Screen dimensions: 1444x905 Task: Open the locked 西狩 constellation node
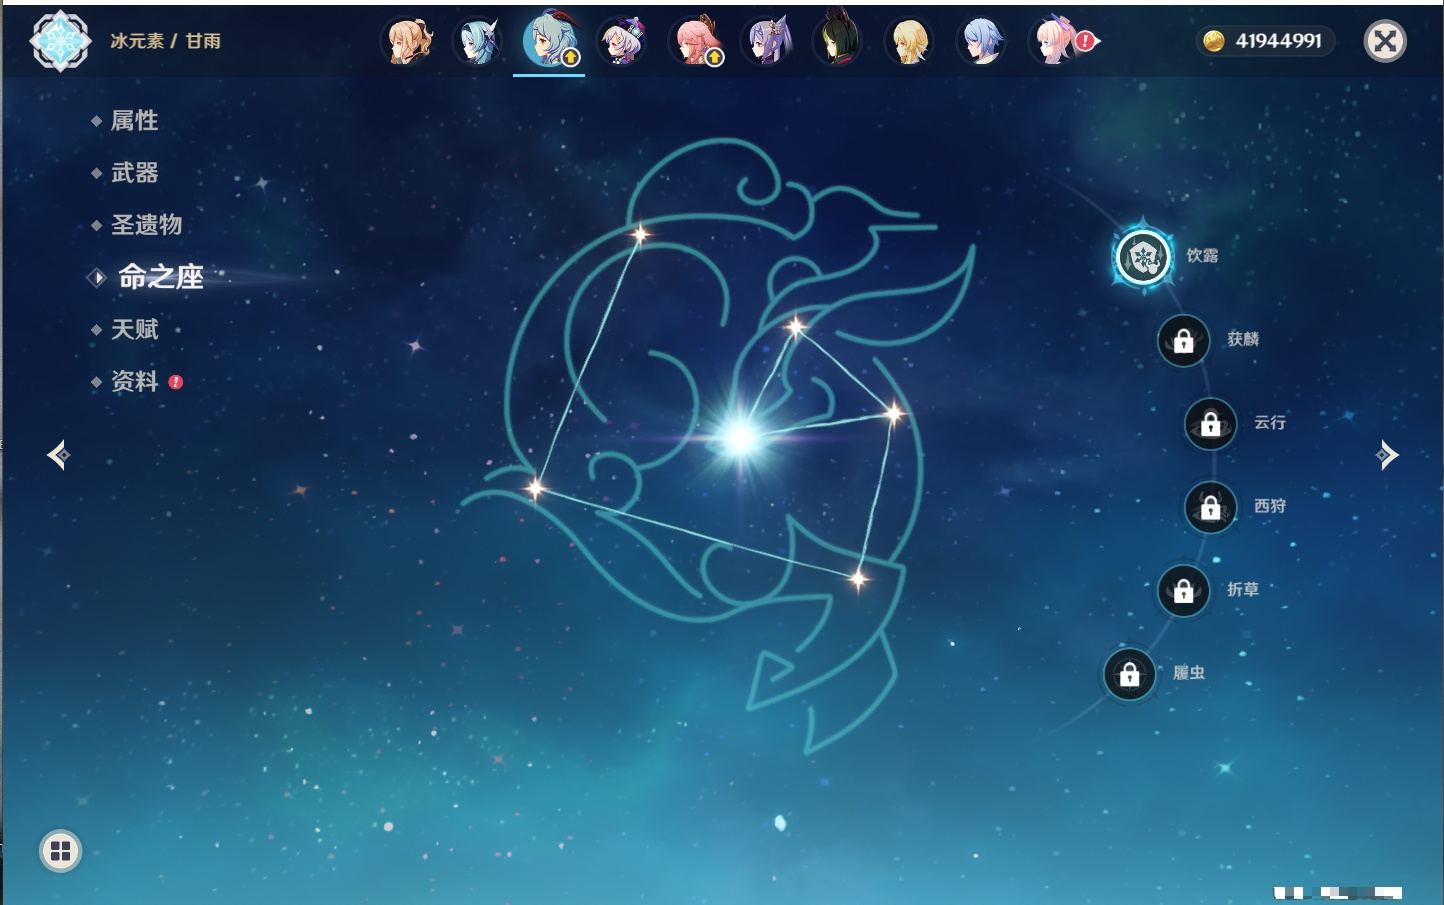point(1211,508)
